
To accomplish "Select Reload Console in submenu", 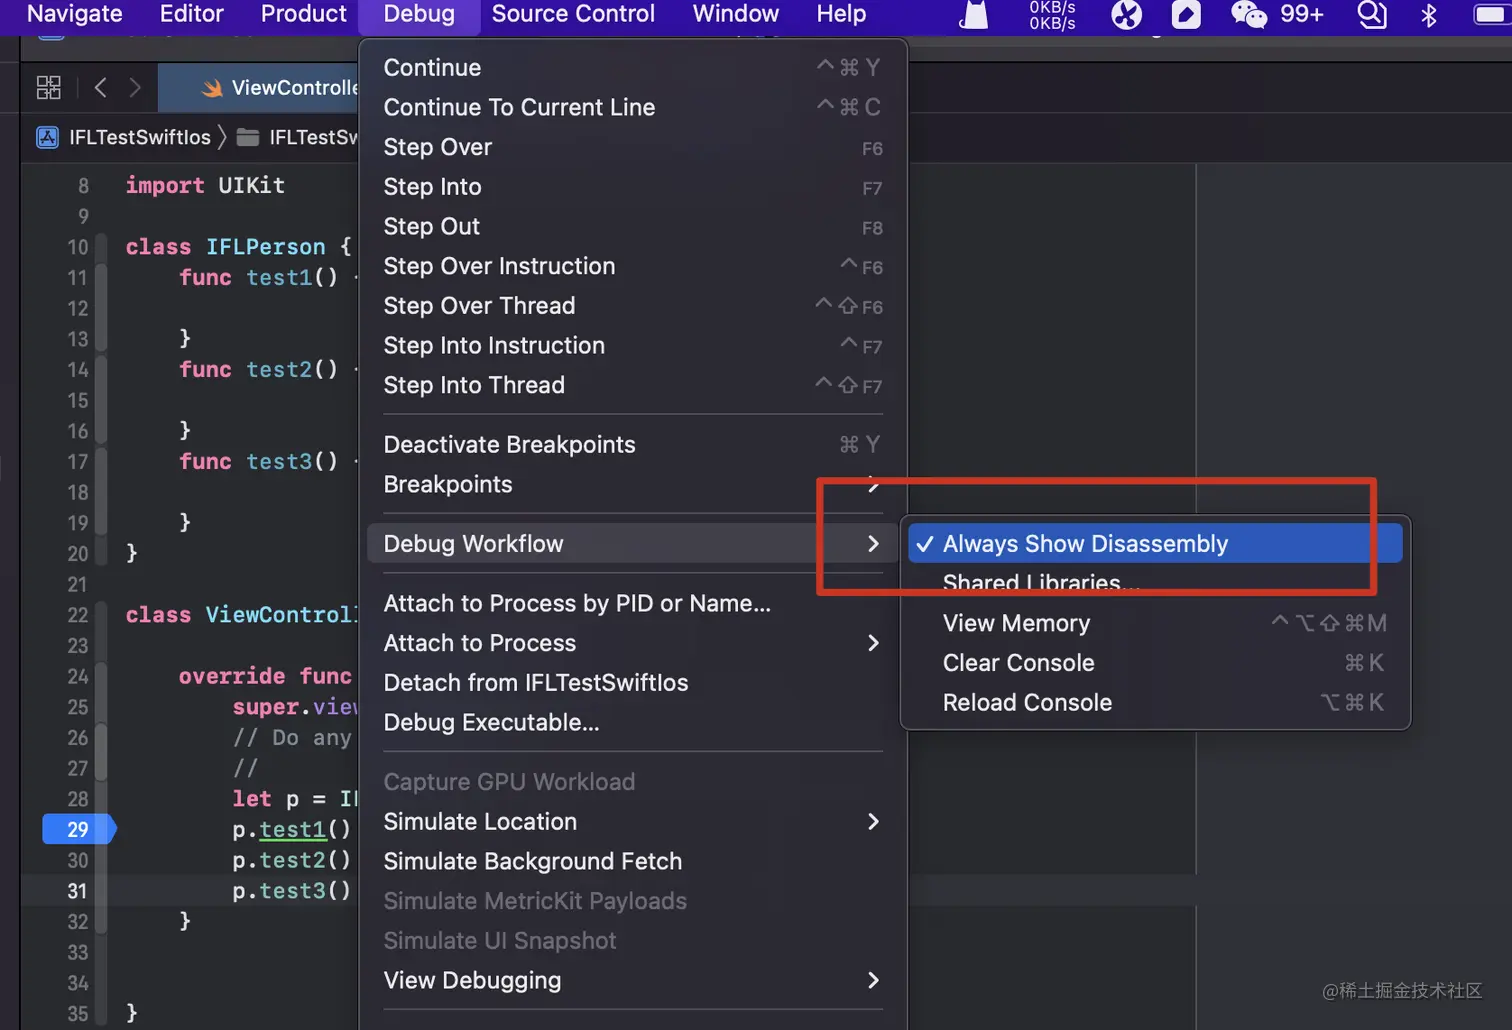I will [x=1155, y=703].
